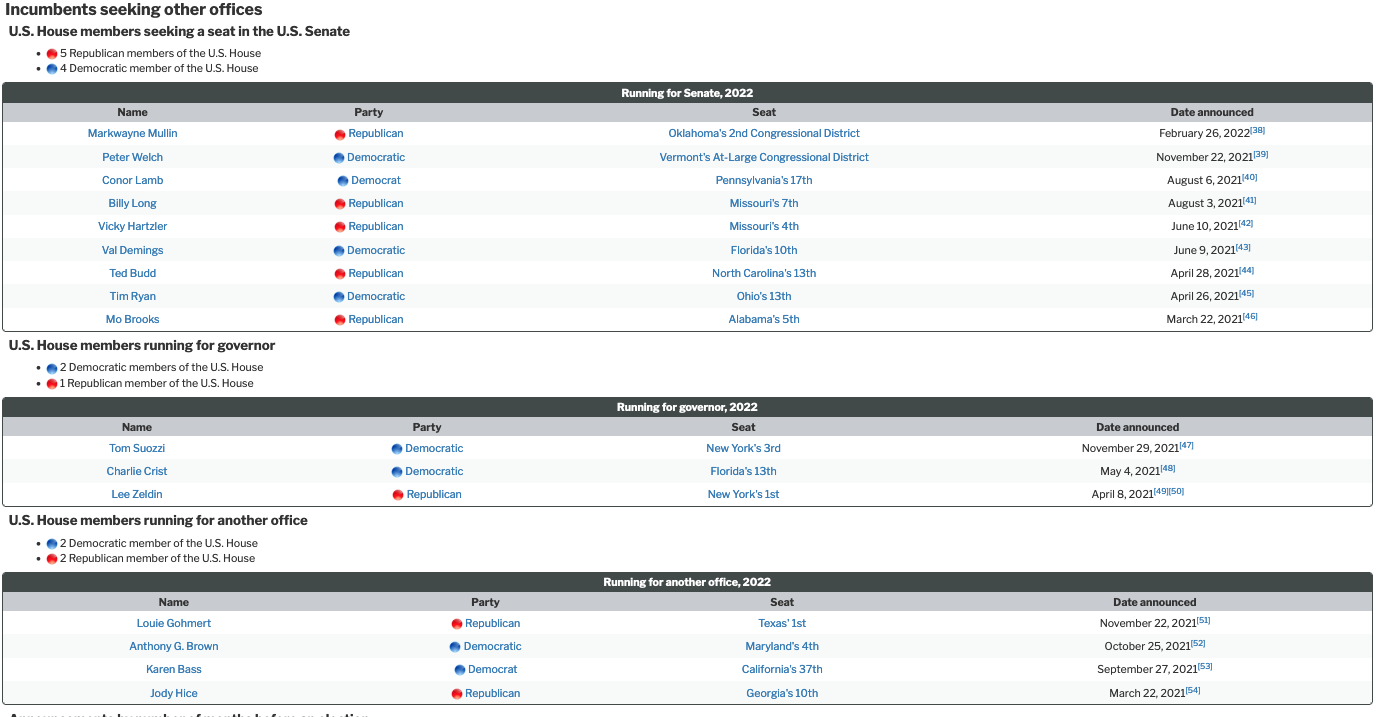Click red party dot icon in Billy Long row
Image resolution: width=1380 pixels, height=717 pixels.
pos(340,204)
